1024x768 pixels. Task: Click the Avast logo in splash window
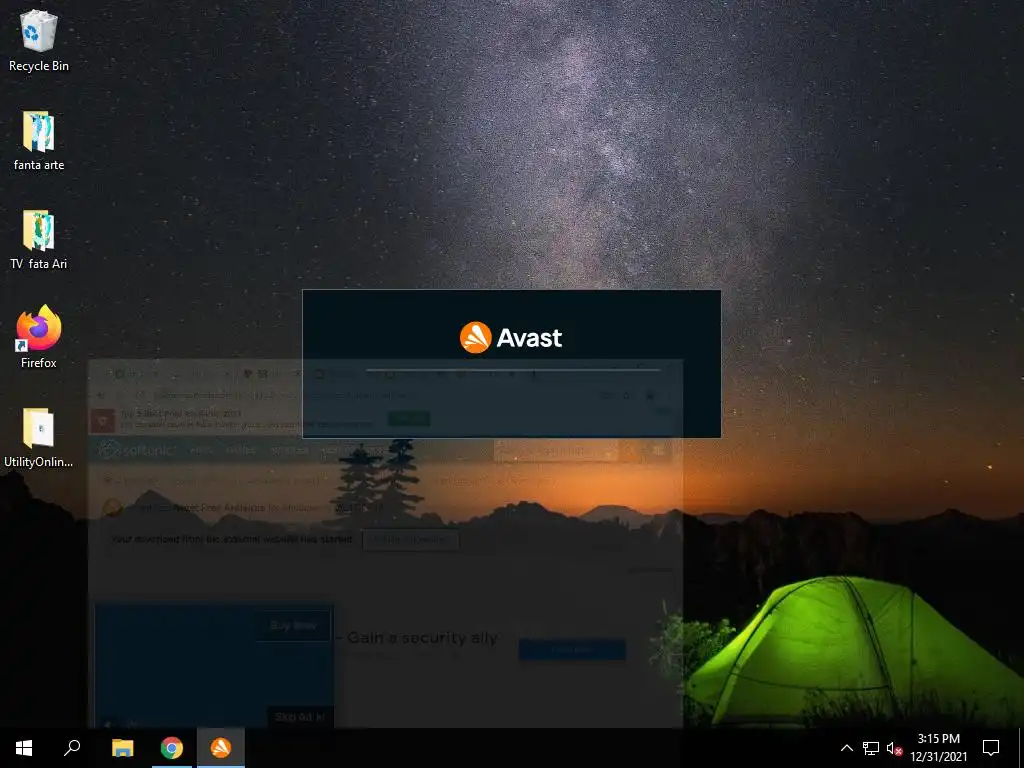point(511,338)
